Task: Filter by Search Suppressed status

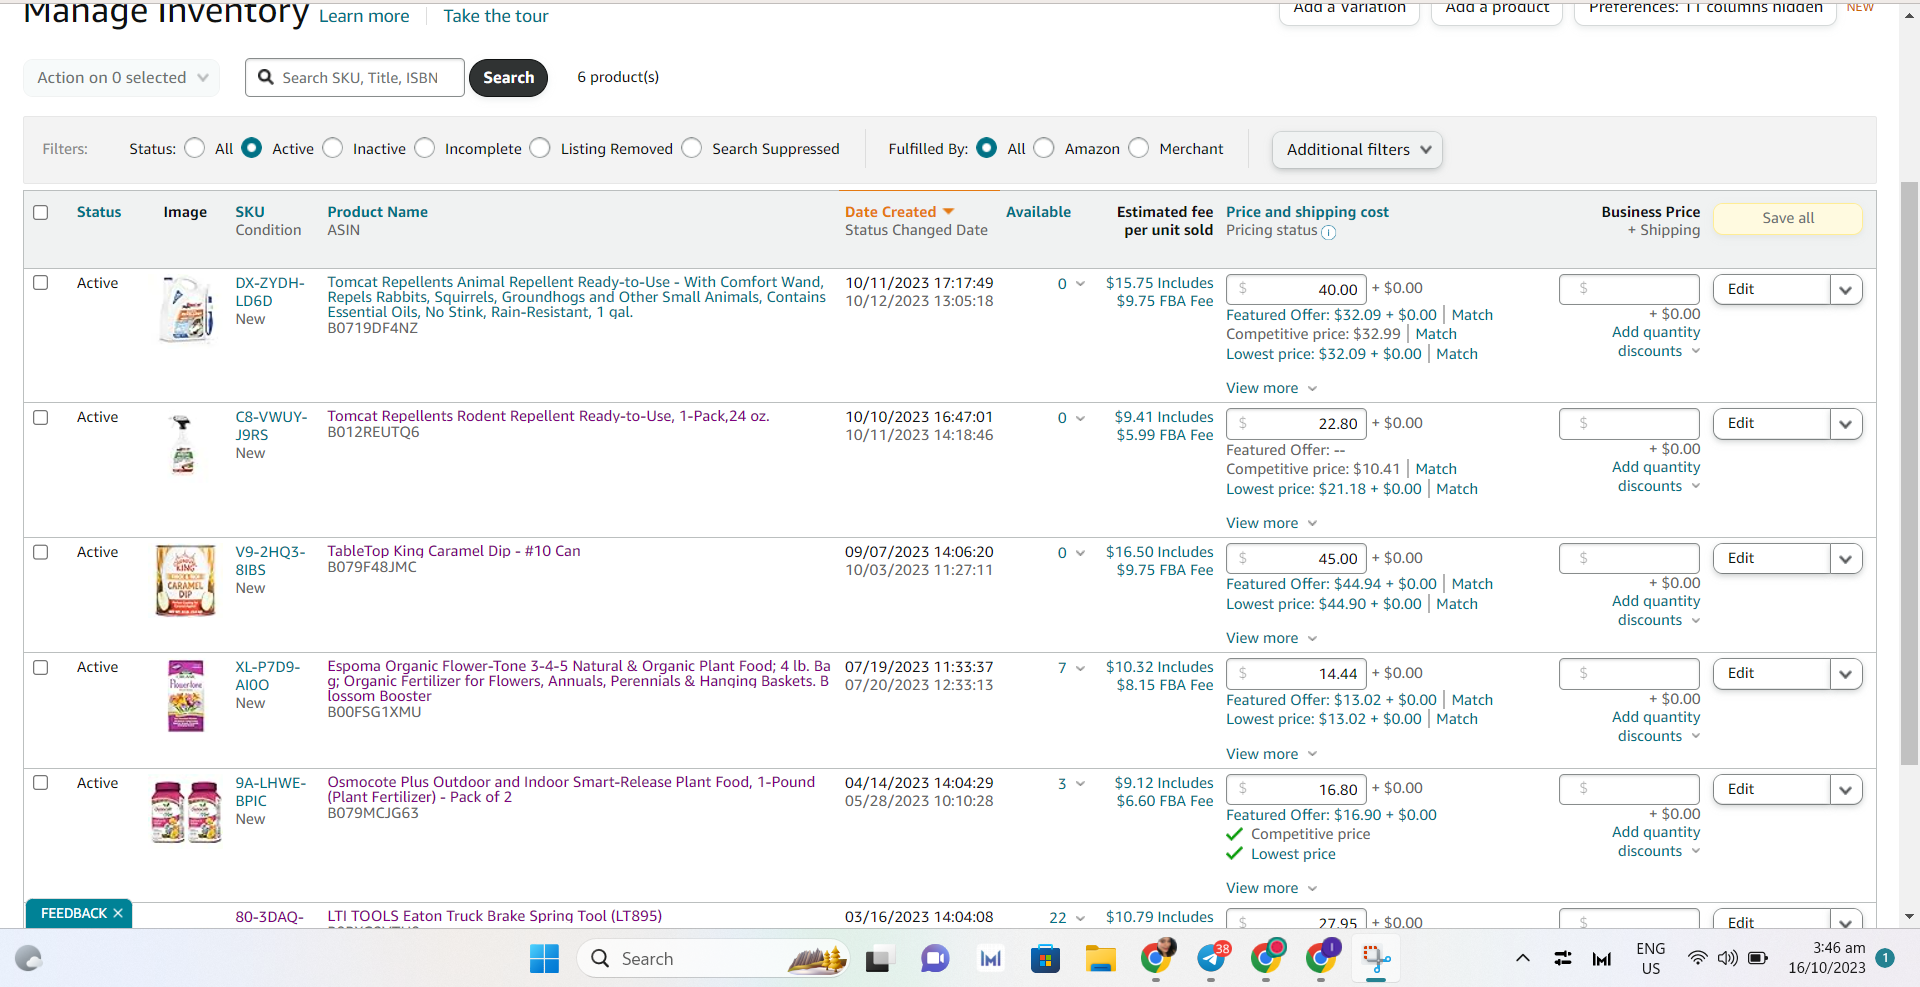Action: click(692, 148)
